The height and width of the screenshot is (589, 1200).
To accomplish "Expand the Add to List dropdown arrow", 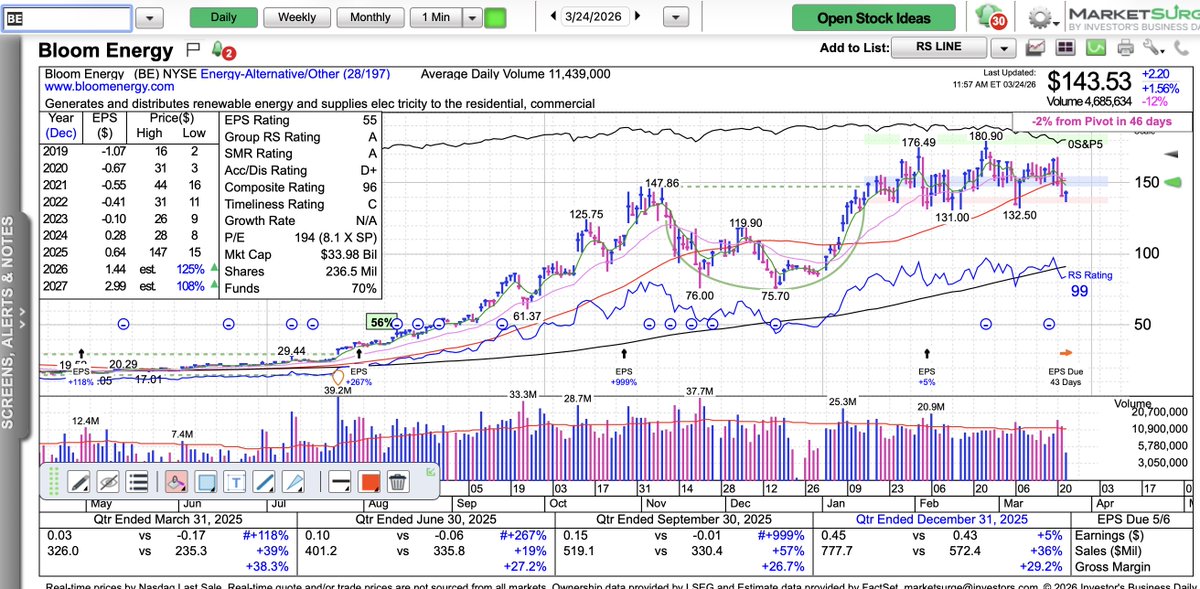I will tap(1003, 47).
